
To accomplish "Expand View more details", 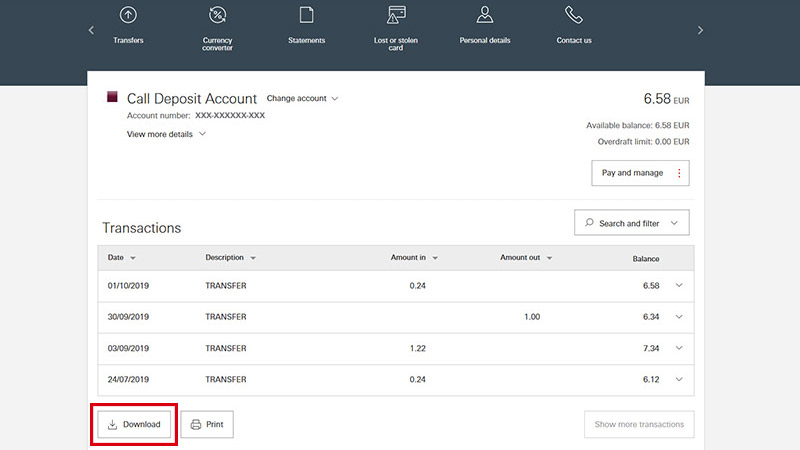I will [166, 134].
